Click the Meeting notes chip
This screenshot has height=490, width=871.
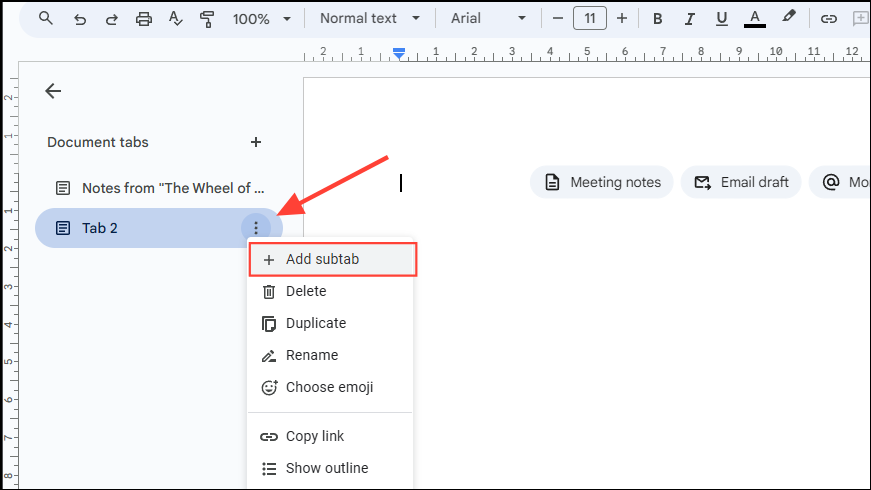pos(602,182)
